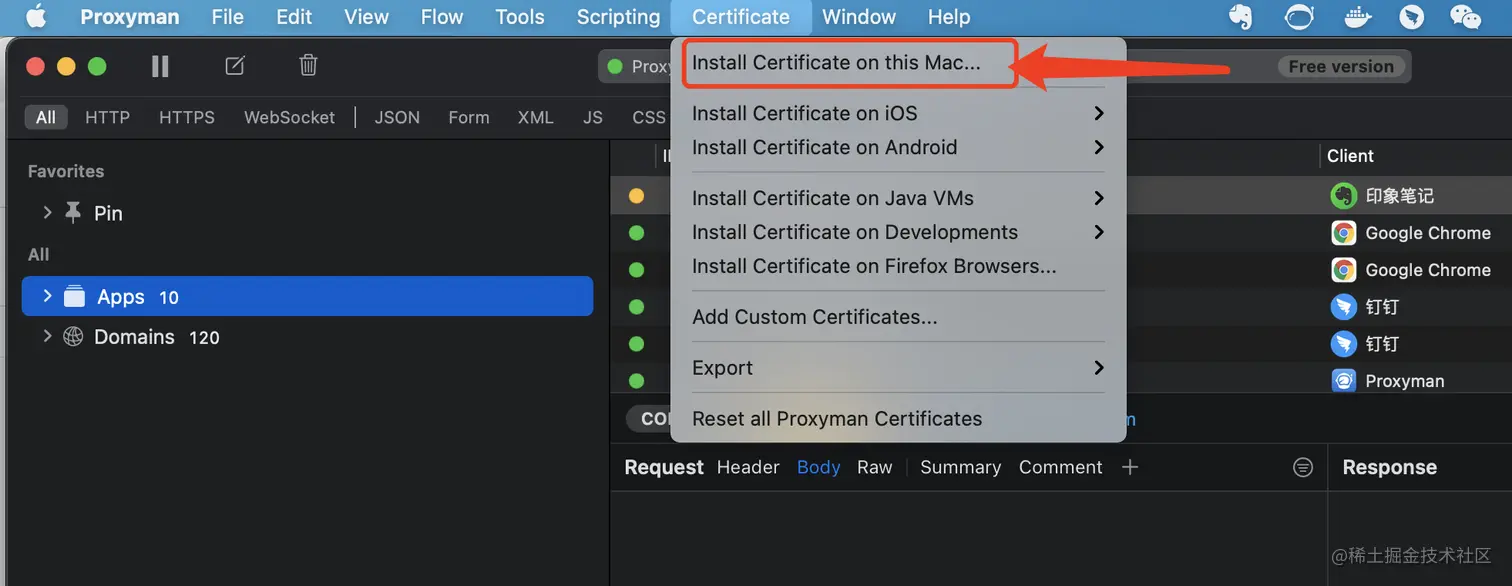This screenshot has width=1512, height=586.
Task: Toggle the JSON content filter
Action: tap(397, 117)
